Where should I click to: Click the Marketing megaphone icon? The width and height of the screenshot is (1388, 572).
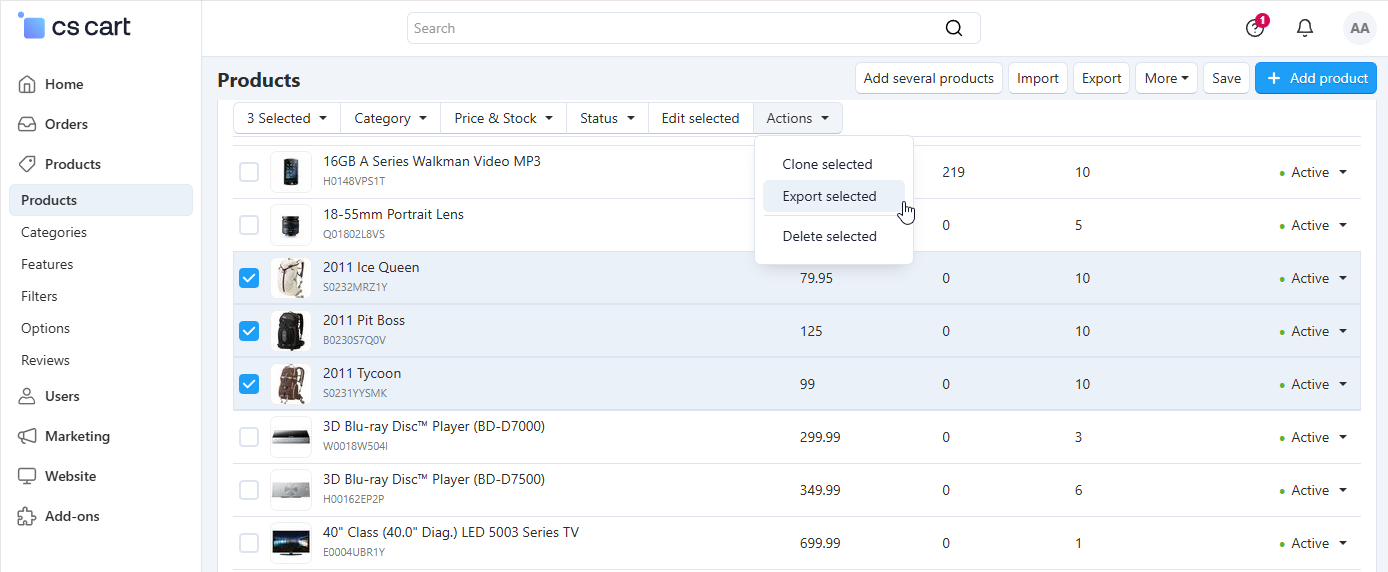click(x=28, y=436)
